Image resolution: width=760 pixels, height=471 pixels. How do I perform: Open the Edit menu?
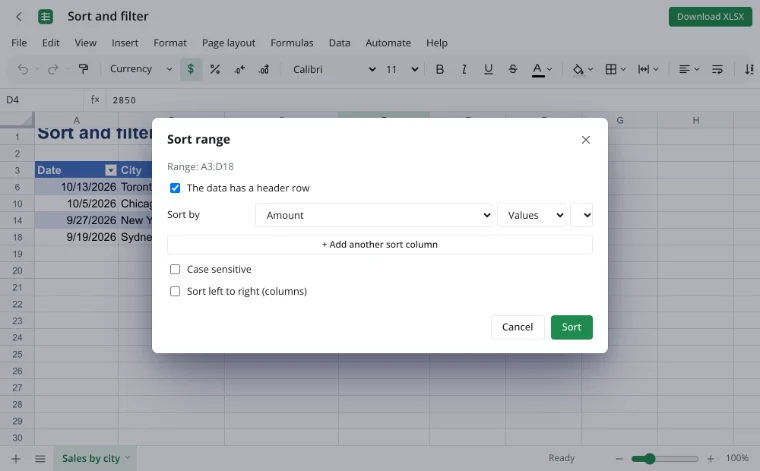50,43
